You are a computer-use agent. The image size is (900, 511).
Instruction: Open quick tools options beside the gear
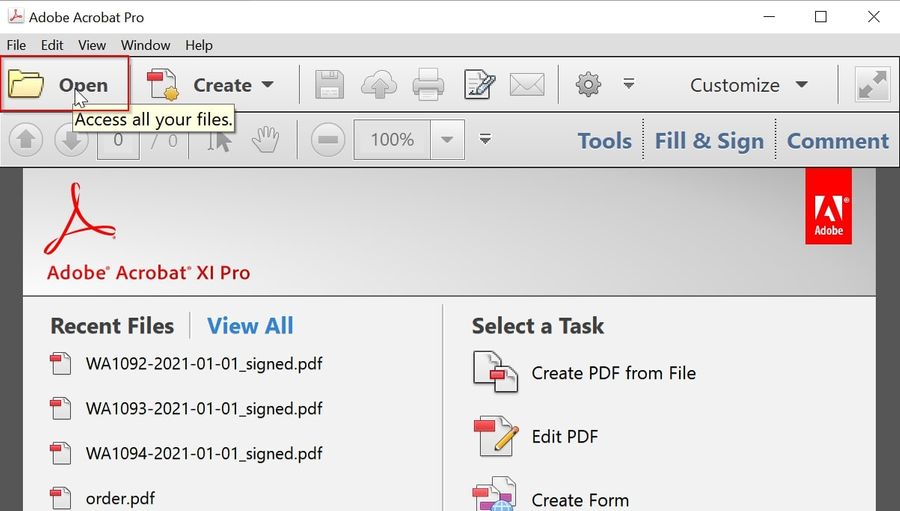coord(629,84)
